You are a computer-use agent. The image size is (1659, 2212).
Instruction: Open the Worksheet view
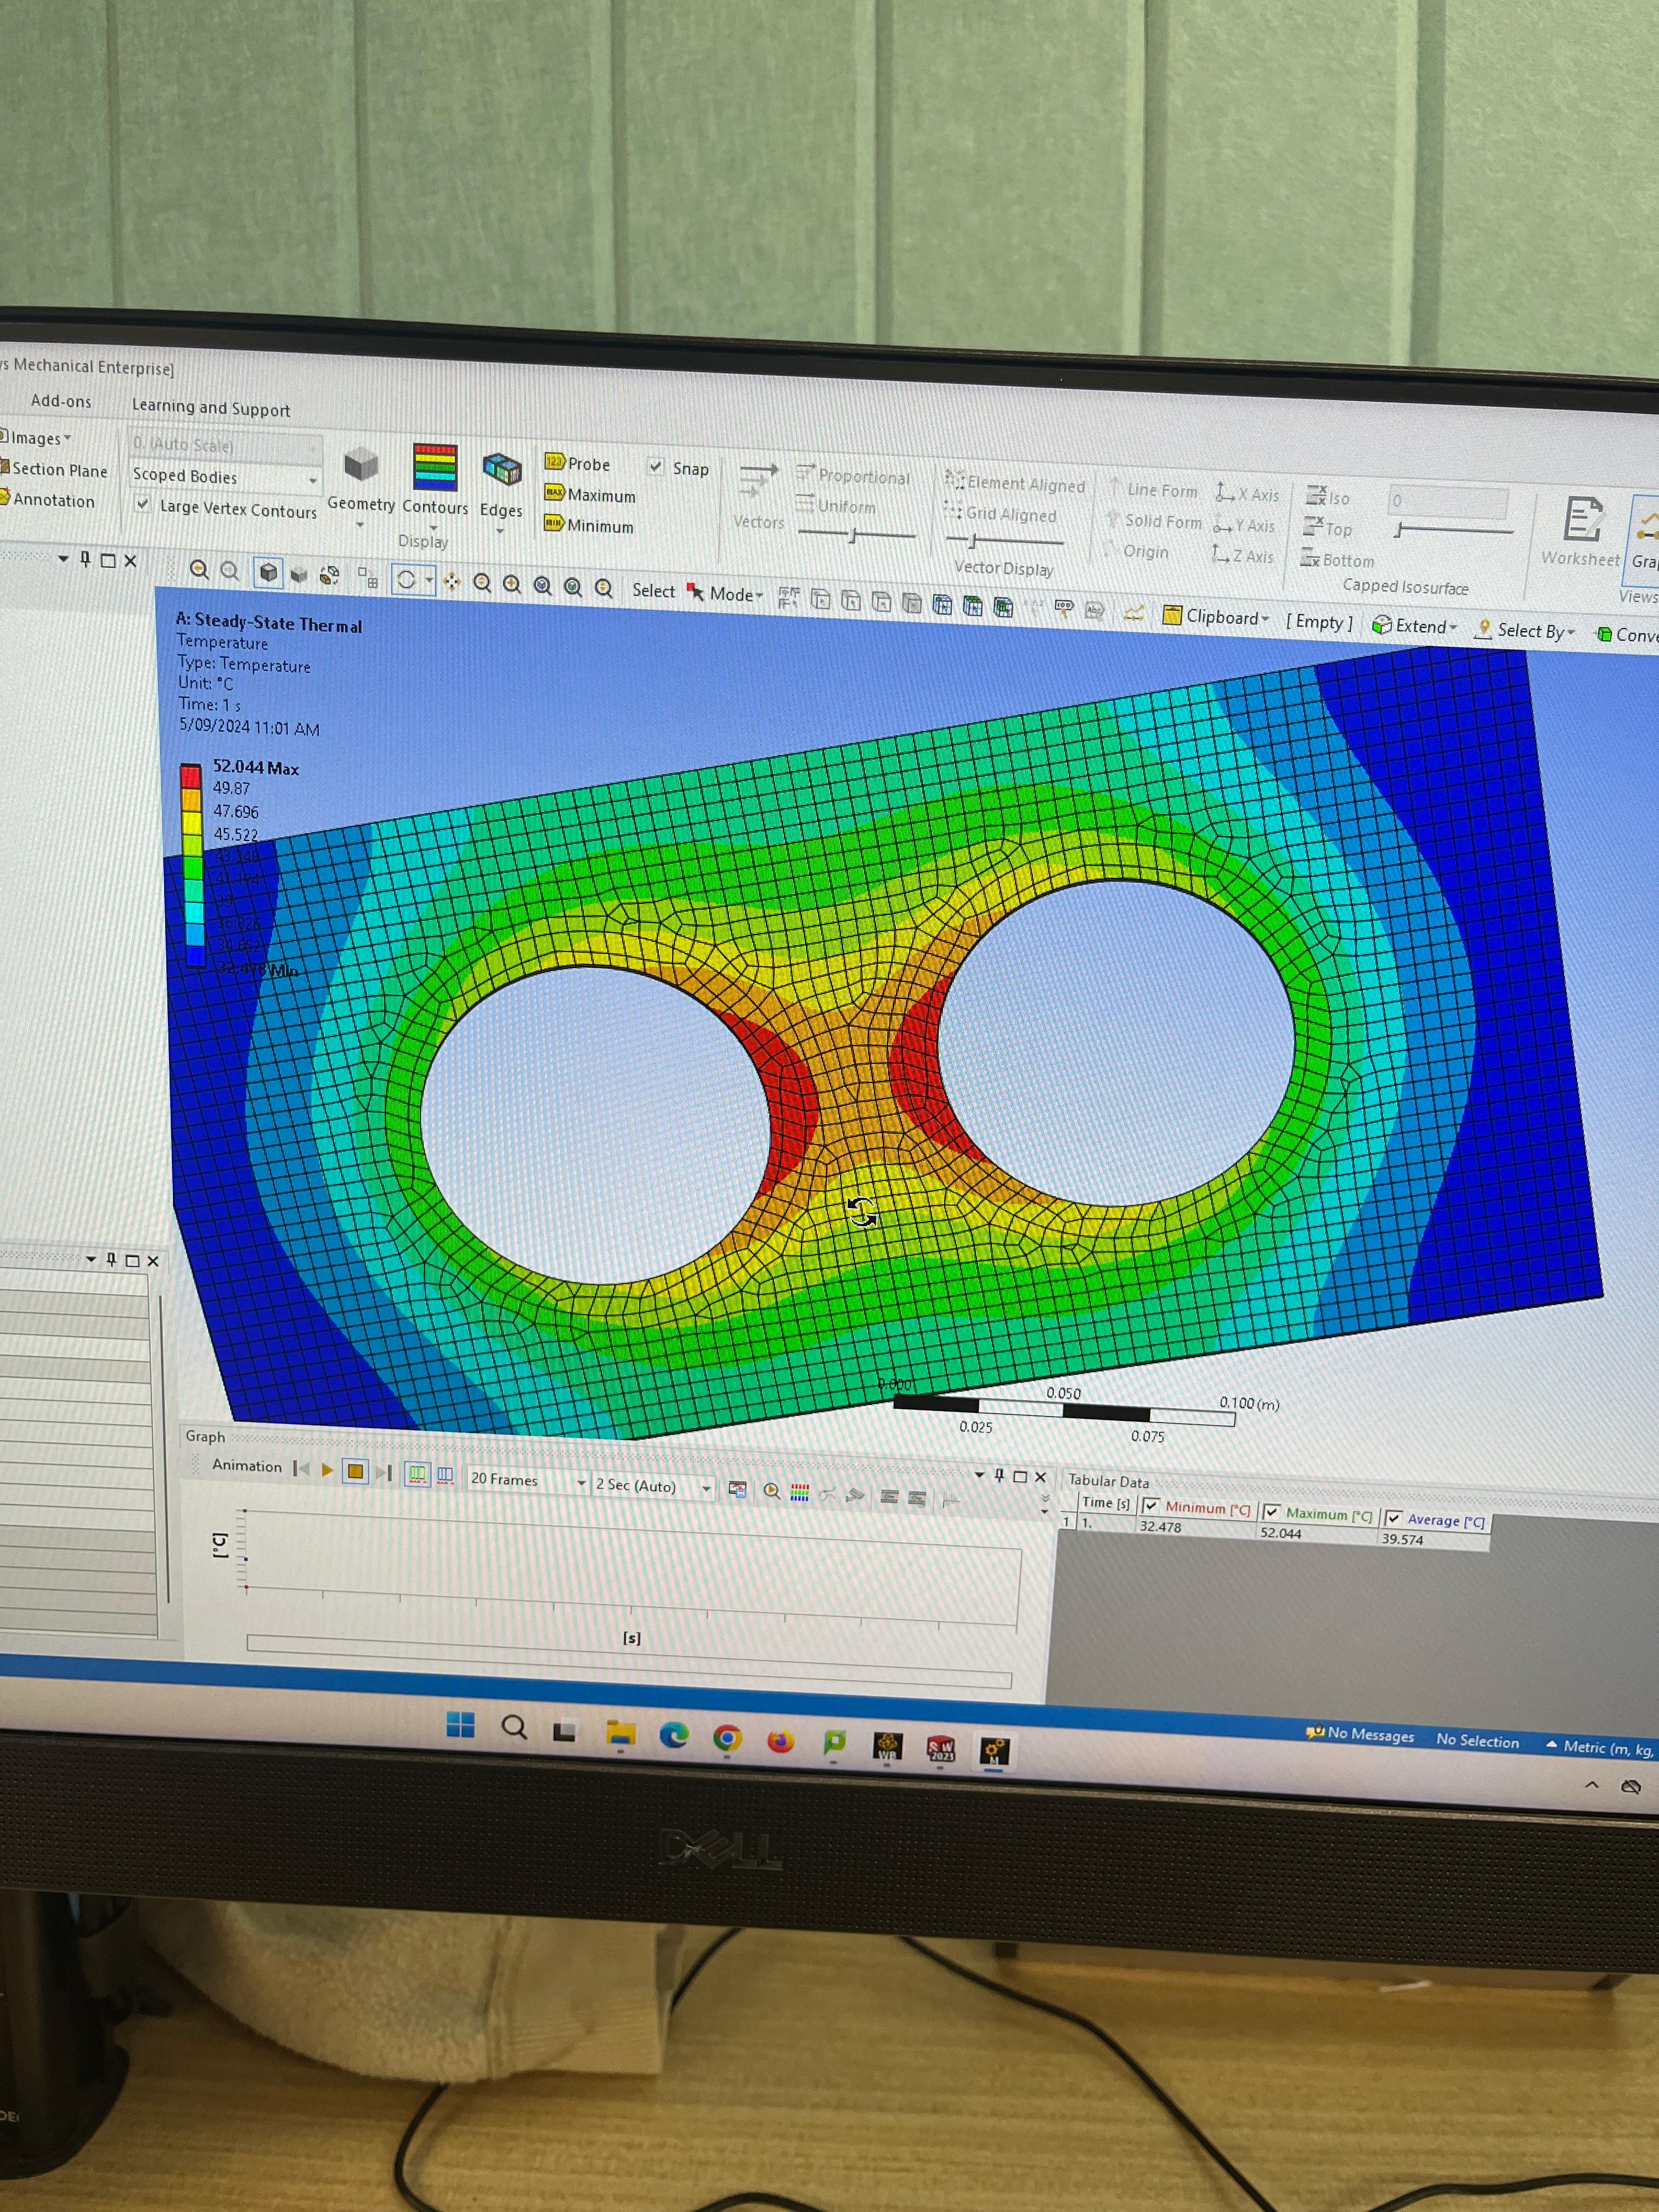(x=1580, y=532)
